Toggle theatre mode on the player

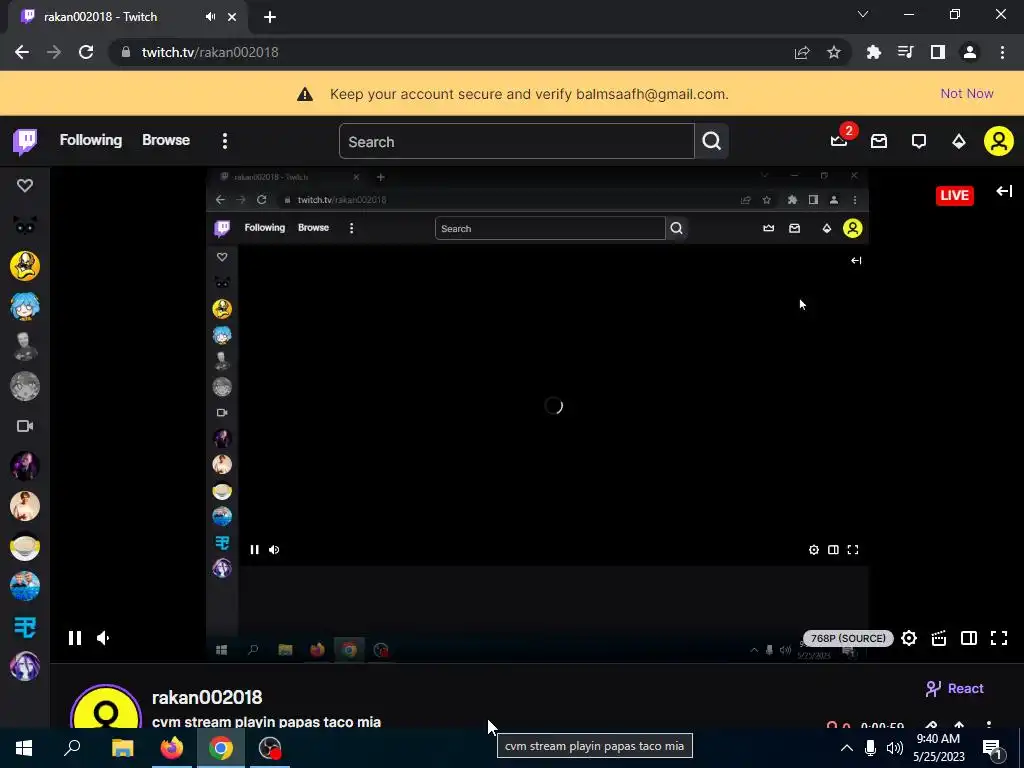click(969, 638)
